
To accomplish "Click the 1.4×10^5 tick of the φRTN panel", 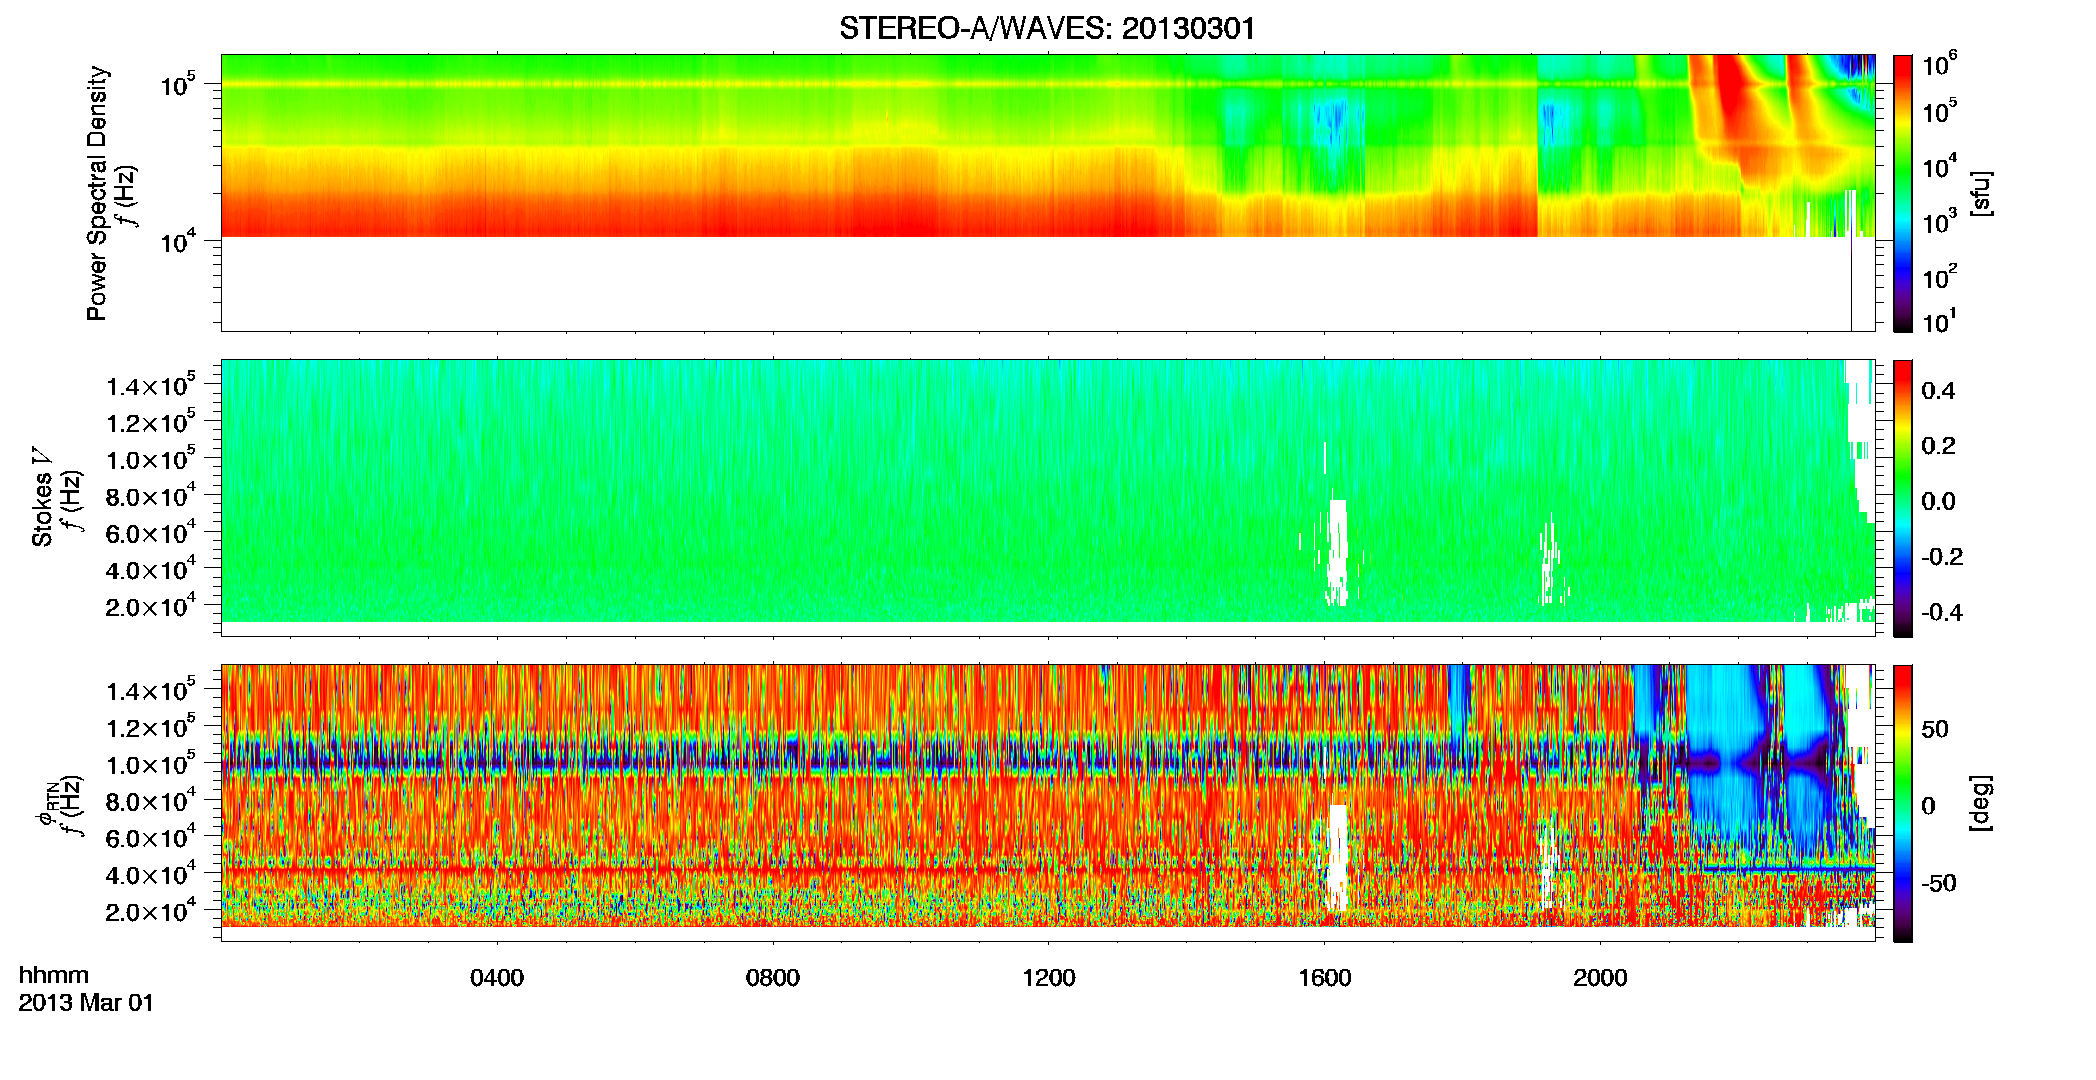I will (151, 690).
